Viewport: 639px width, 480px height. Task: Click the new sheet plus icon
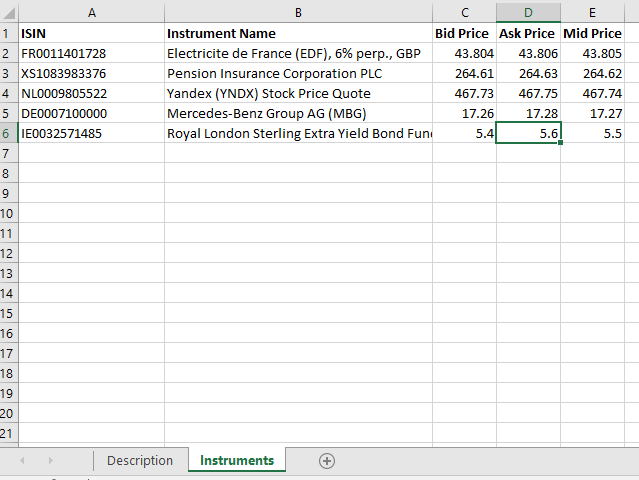point(326,461)
